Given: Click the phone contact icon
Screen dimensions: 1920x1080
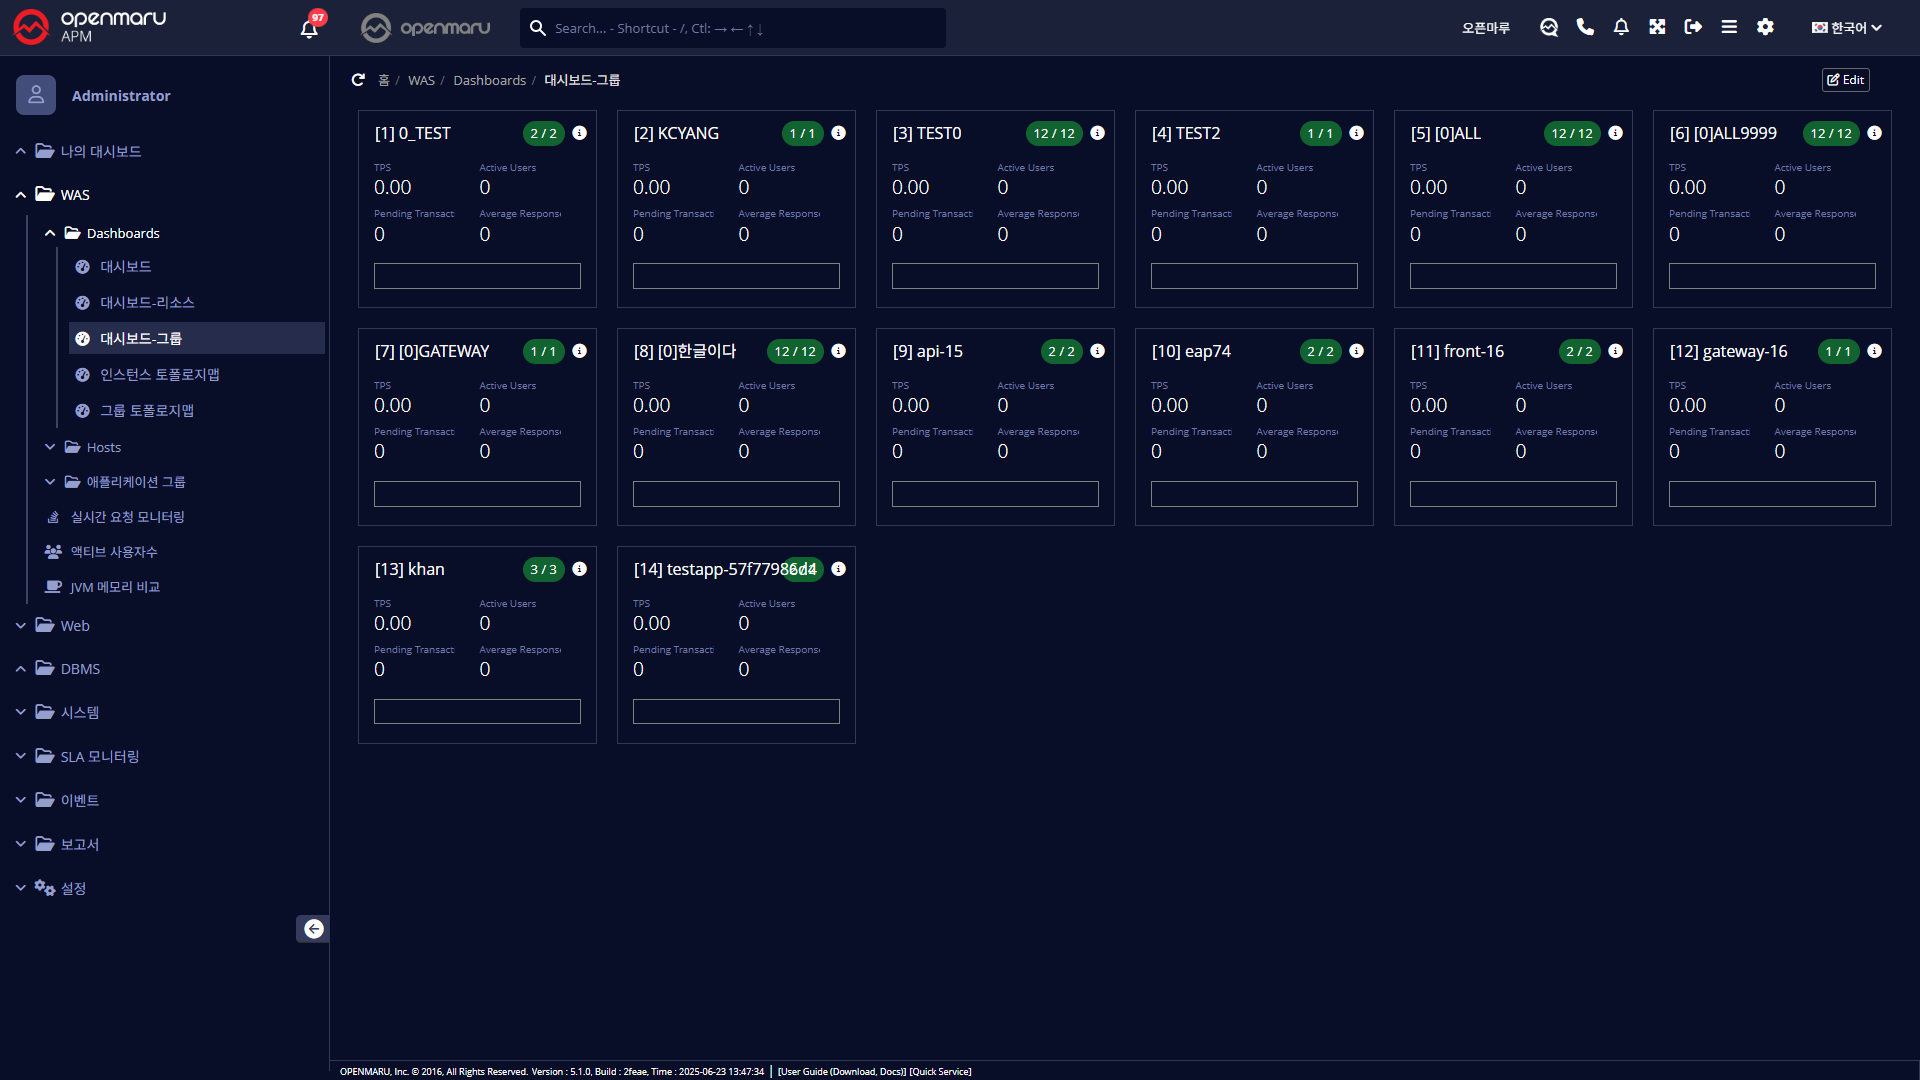Looking at the screenshot, I should point(1585,27).
